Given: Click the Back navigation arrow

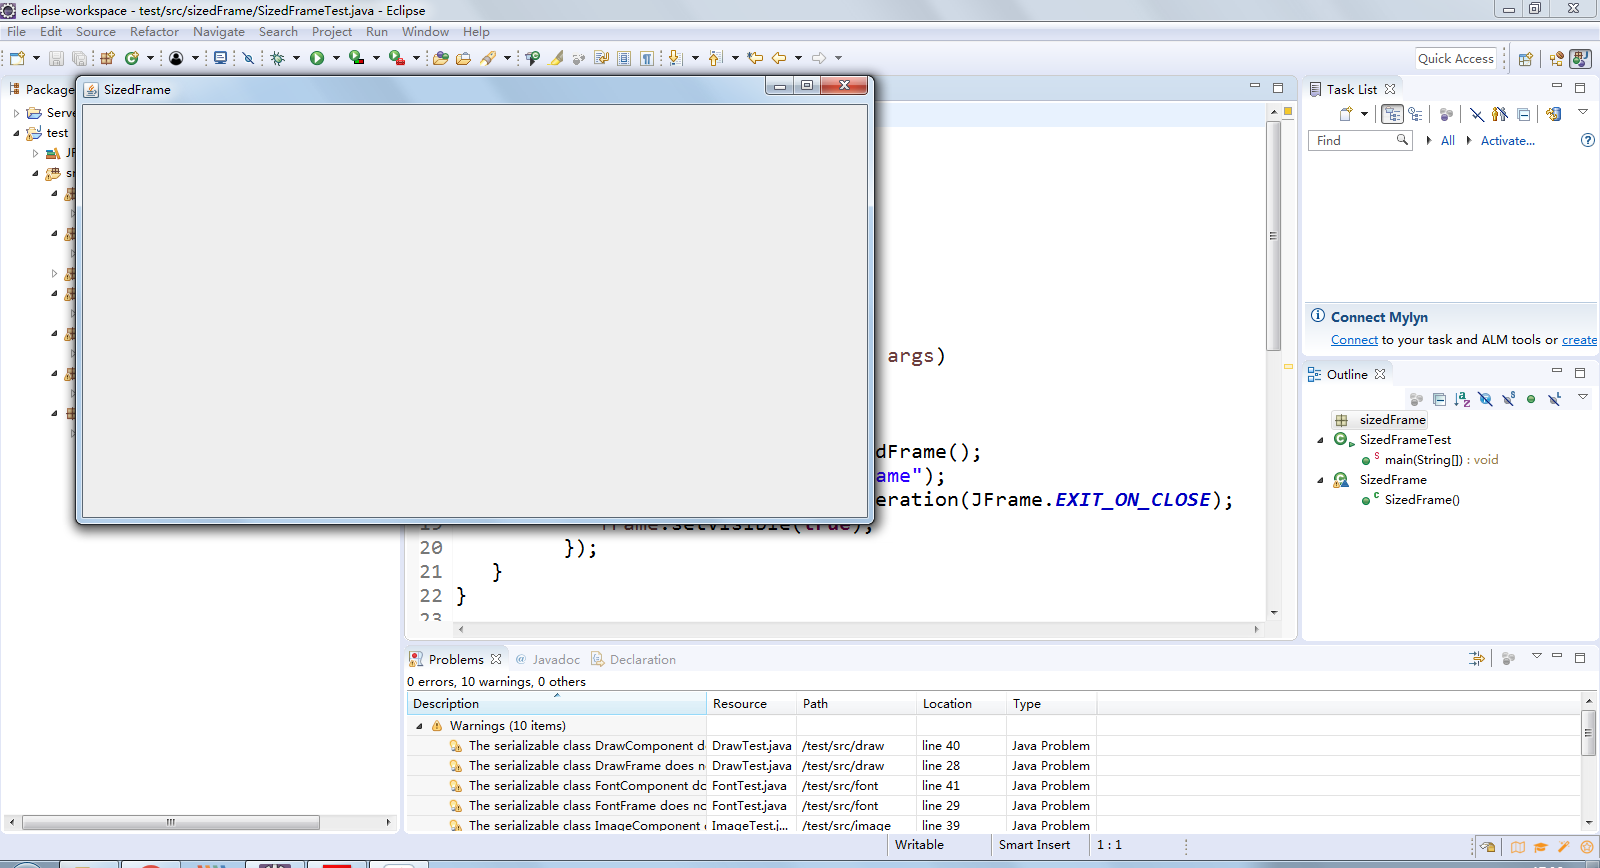Looking at the screenshot, I should pyautogui.click(x=779, y=58).
